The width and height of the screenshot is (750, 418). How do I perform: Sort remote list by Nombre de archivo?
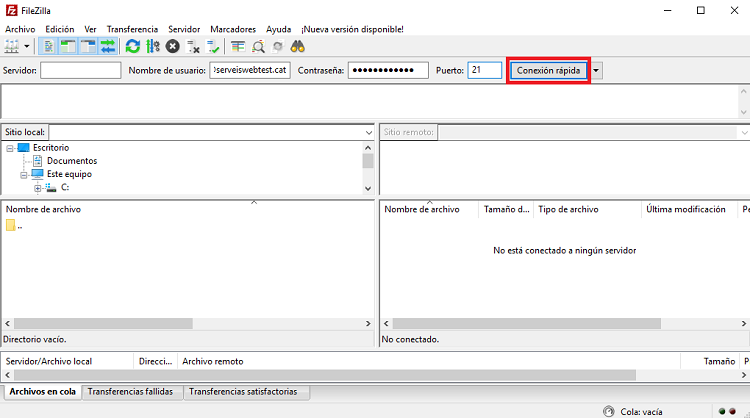(x=422, y=209)
